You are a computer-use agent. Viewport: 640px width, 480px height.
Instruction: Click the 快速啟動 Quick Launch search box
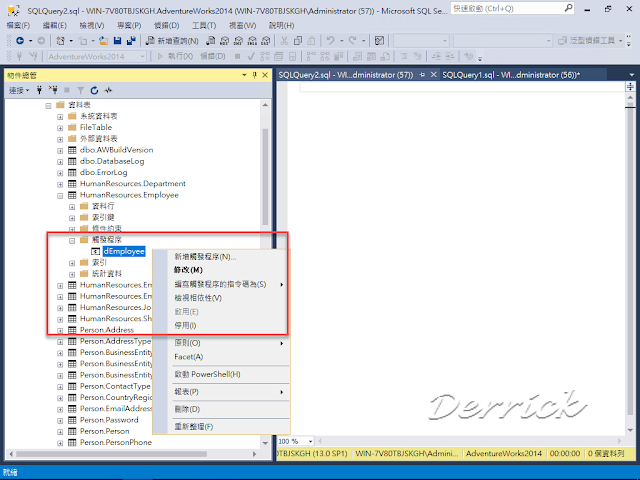coord(512,8)
